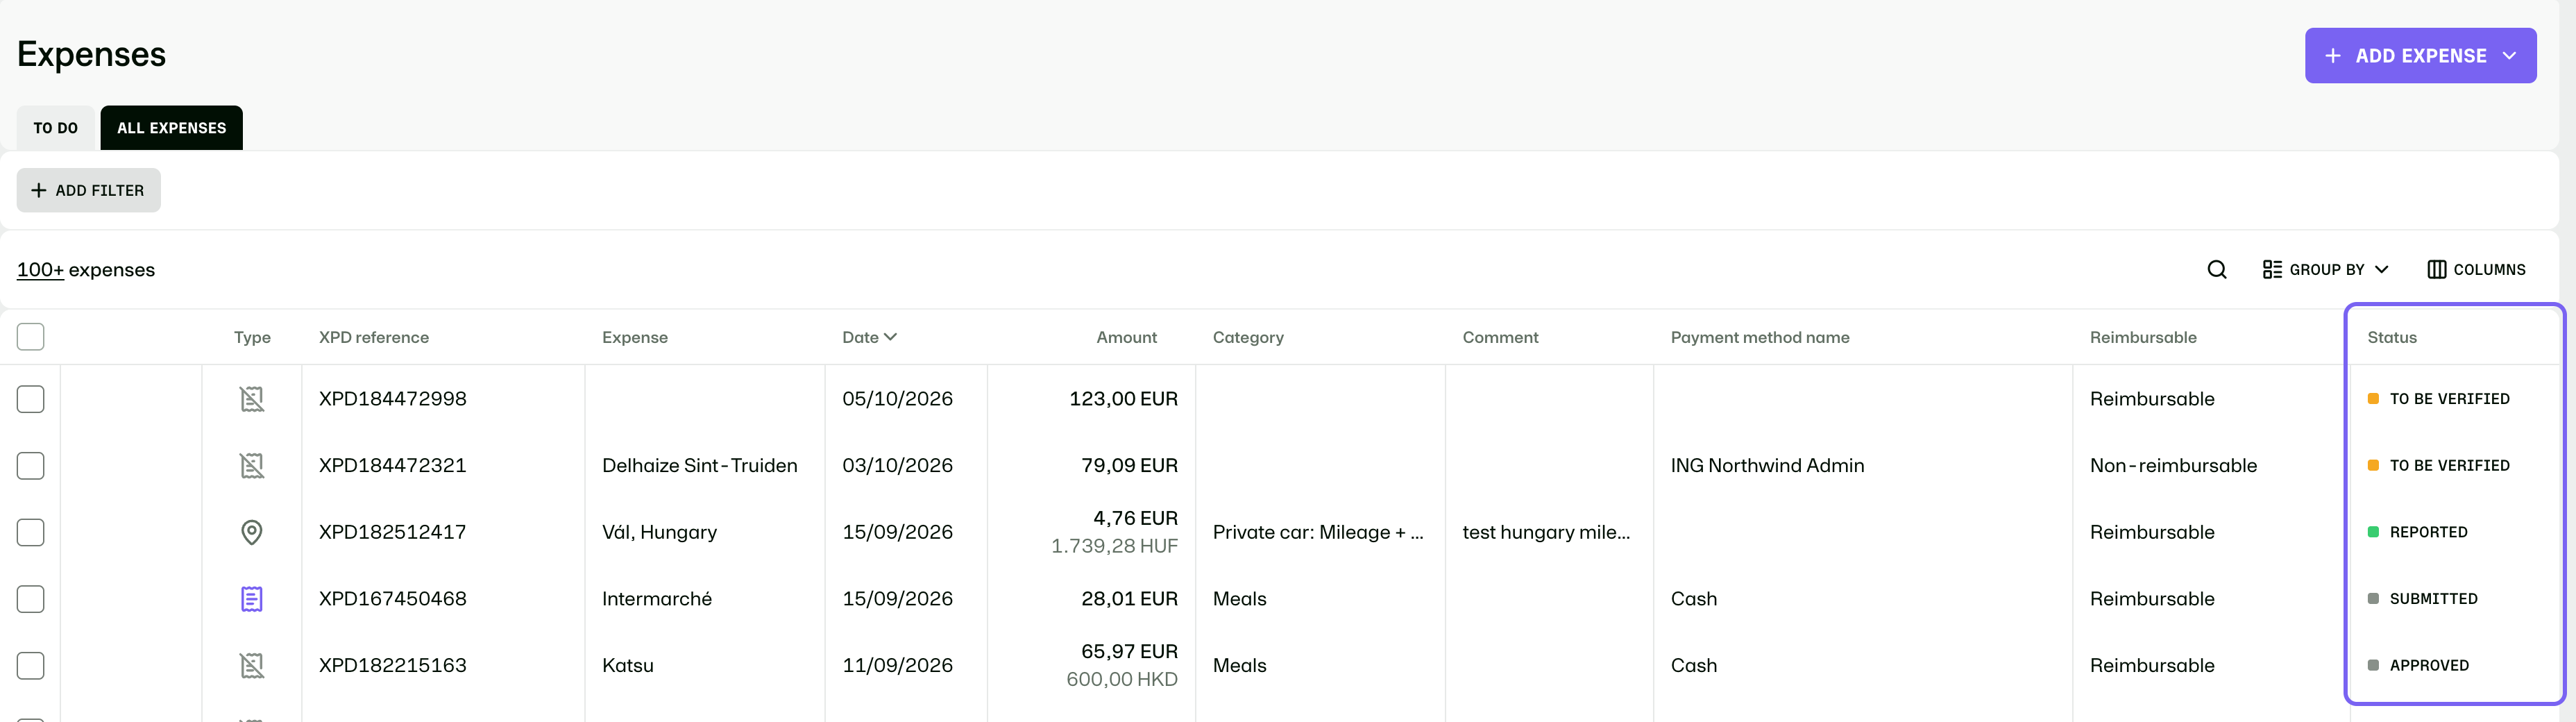Click the plus icon in Add Filter
The height and width of the screenshot is (722, 2576).
coord(39,190)
